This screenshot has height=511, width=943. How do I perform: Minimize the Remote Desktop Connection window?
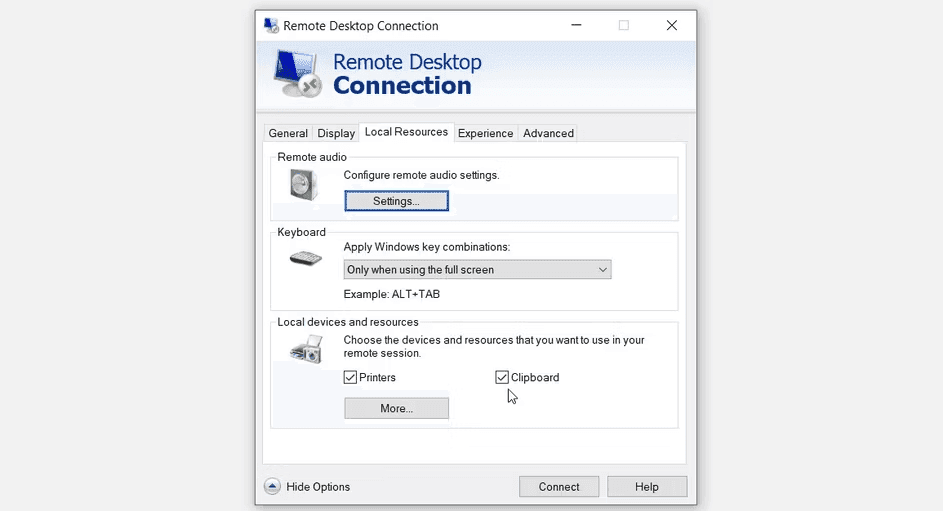[x=576, y=25]
